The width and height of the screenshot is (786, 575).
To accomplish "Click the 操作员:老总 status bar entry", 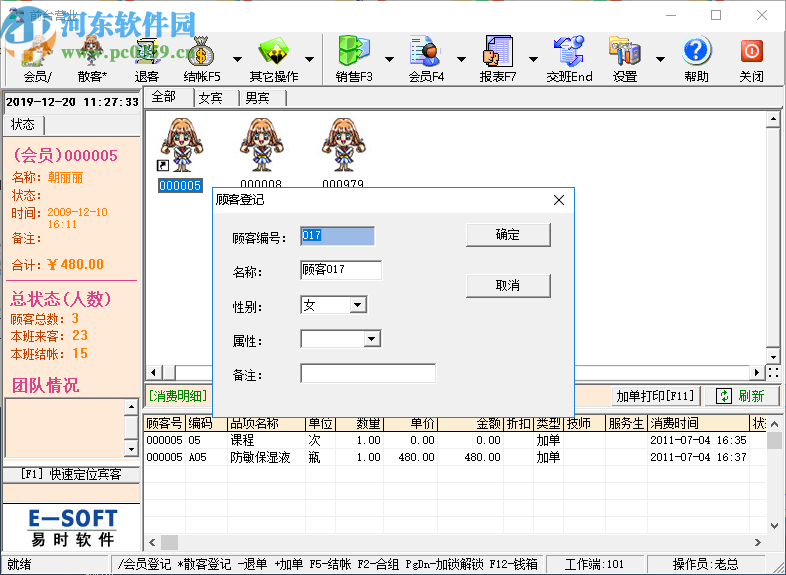I will click(706, 564).
